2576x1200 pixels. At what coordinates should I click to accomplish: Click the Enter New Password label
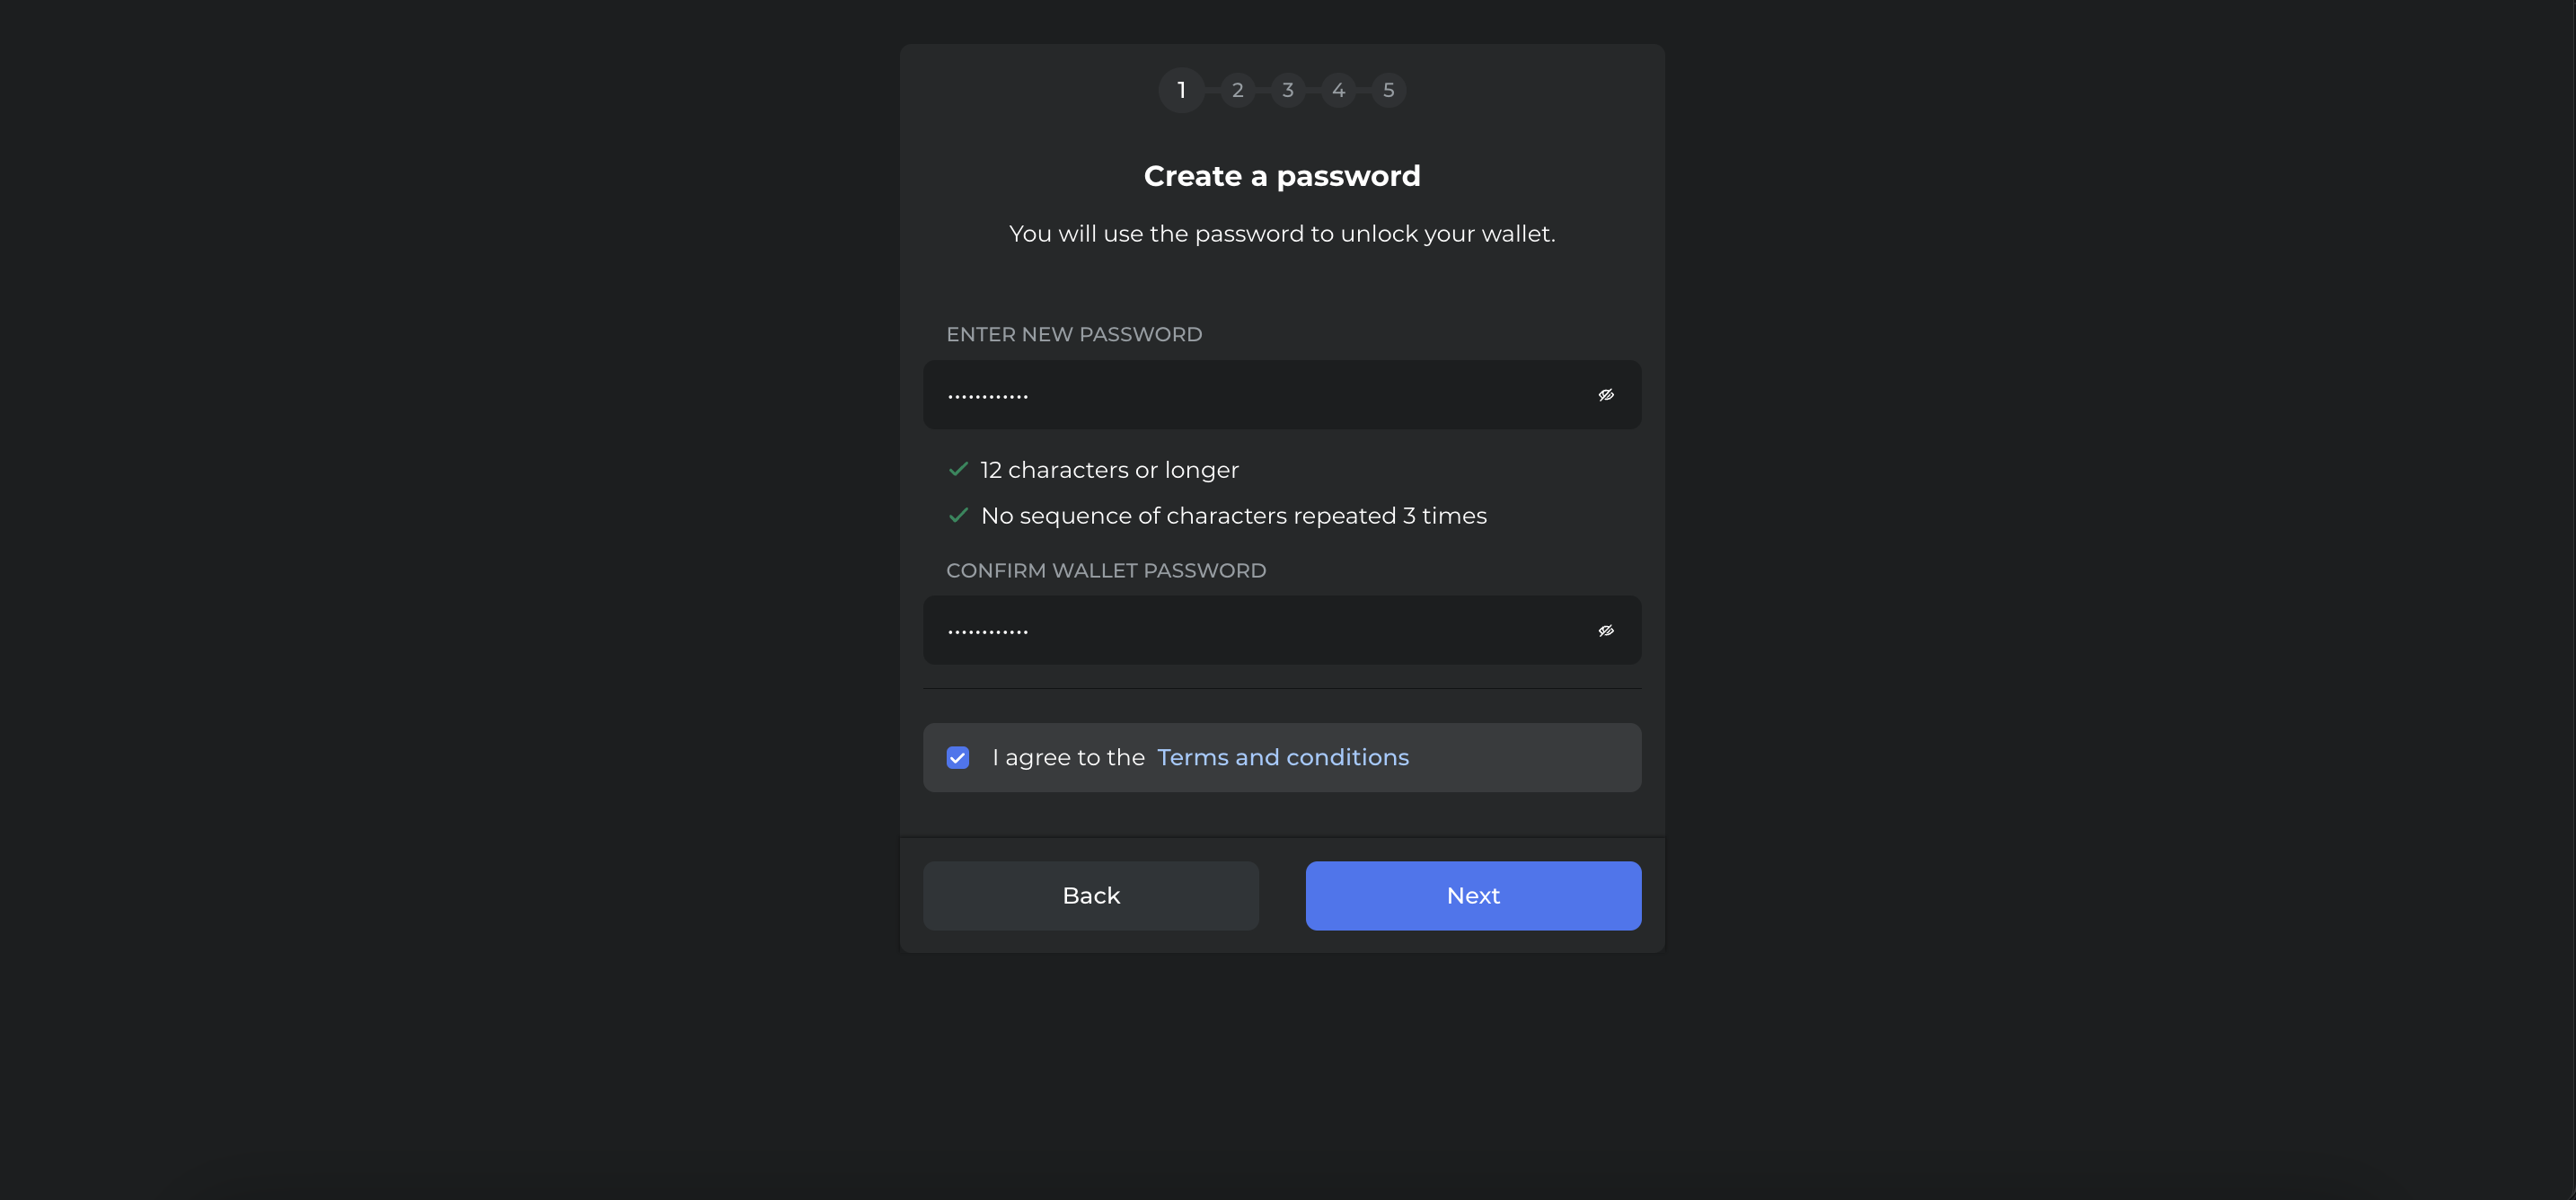click(1074, 334)
